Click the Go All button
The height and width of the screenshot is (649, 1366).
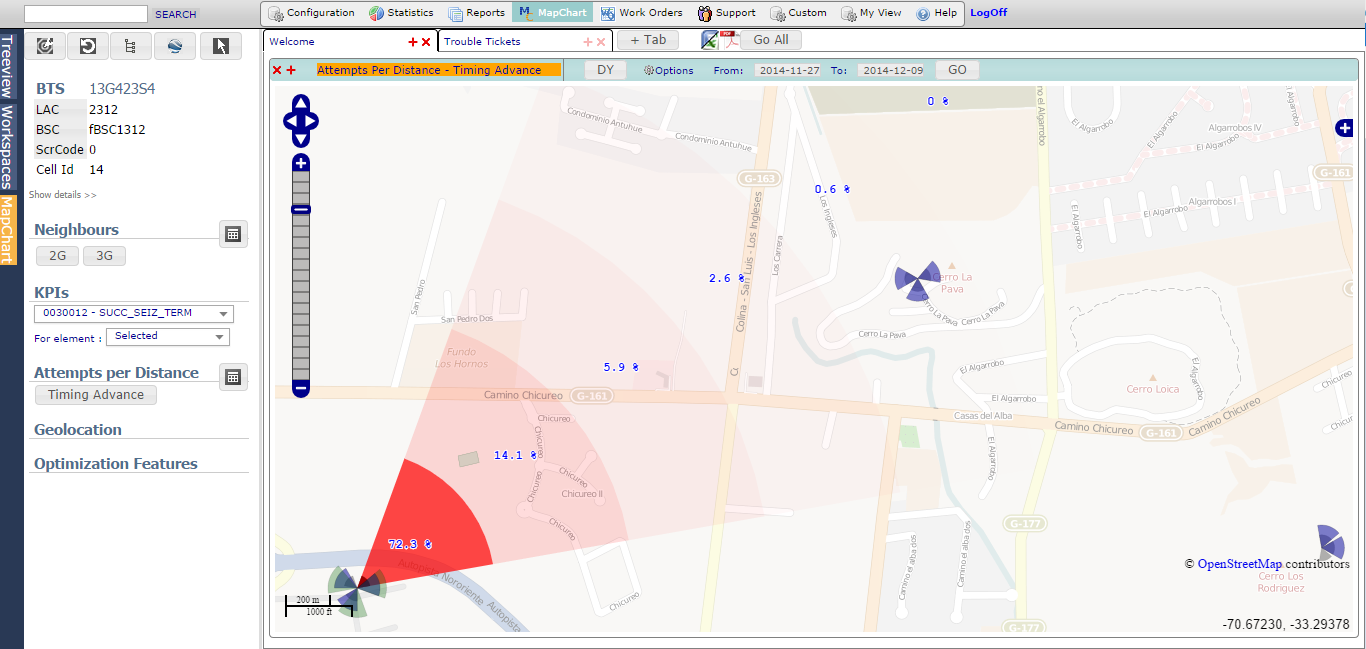(770, 40)
